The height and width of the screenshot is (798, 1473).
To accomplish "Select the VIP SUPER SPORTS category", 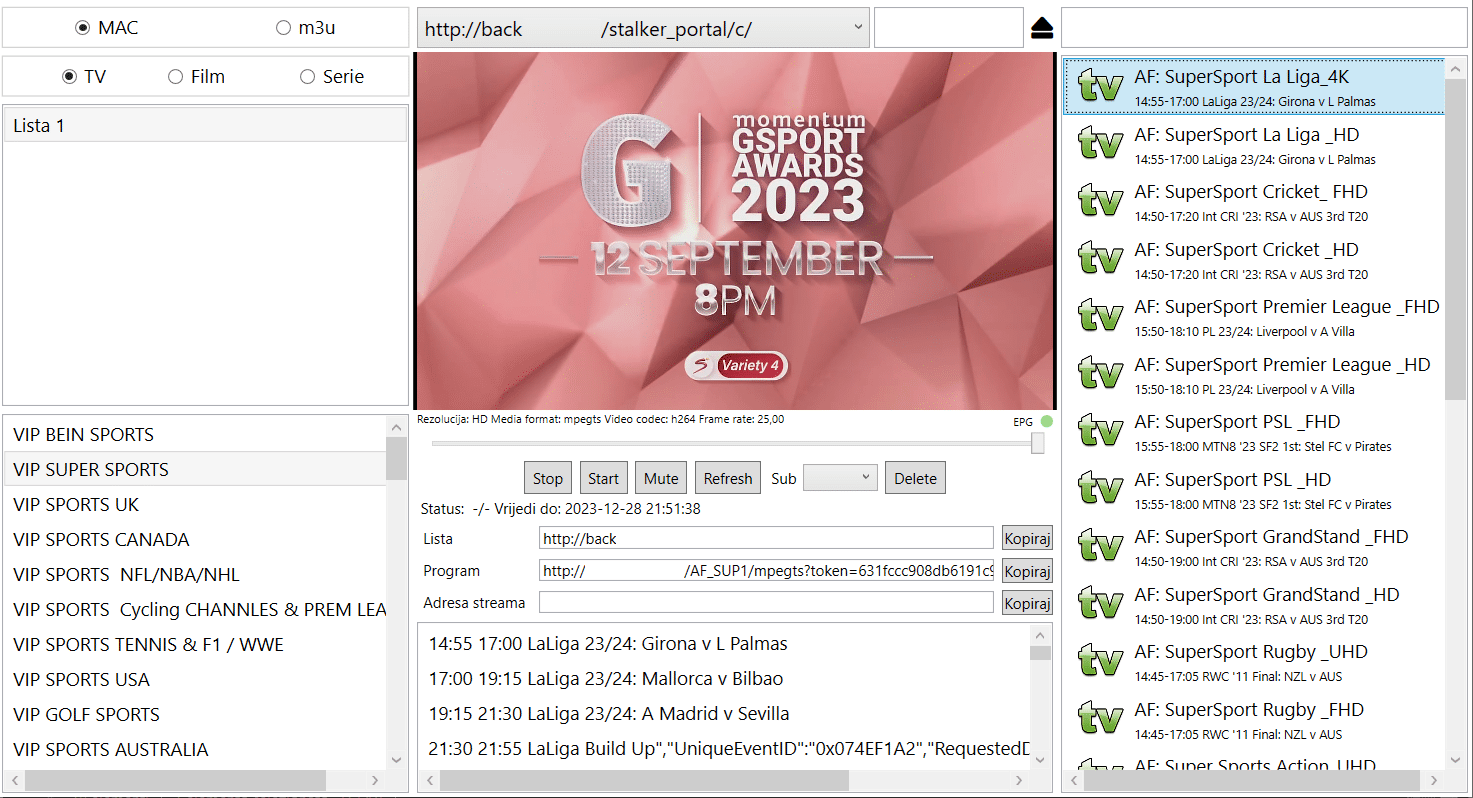I will pyautogui.click(x=195, y=470).
